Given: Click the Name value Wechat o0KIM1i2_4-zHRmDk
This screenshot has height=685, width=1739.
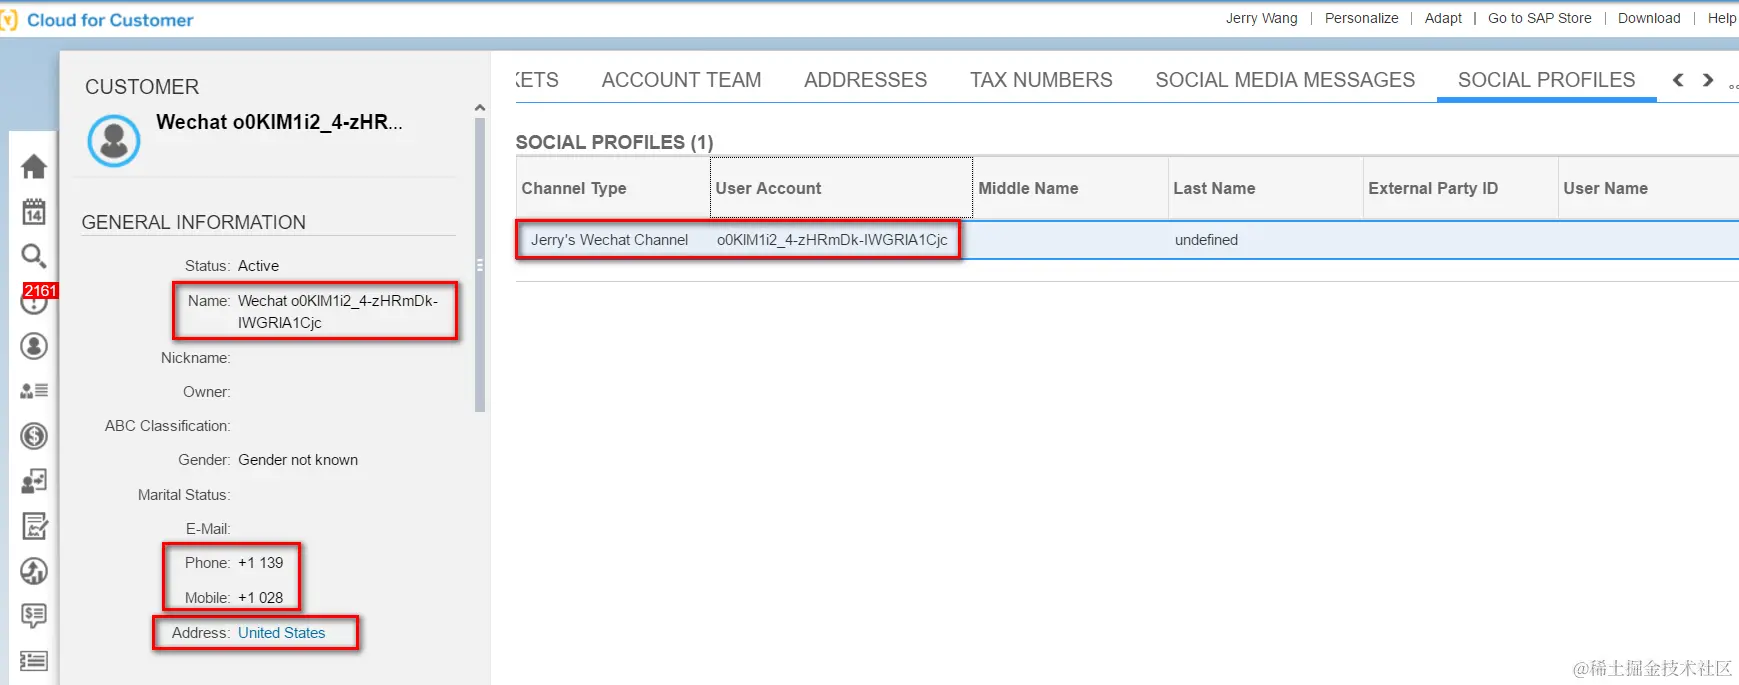Looking at the screenshot, I should pos(337,312).
